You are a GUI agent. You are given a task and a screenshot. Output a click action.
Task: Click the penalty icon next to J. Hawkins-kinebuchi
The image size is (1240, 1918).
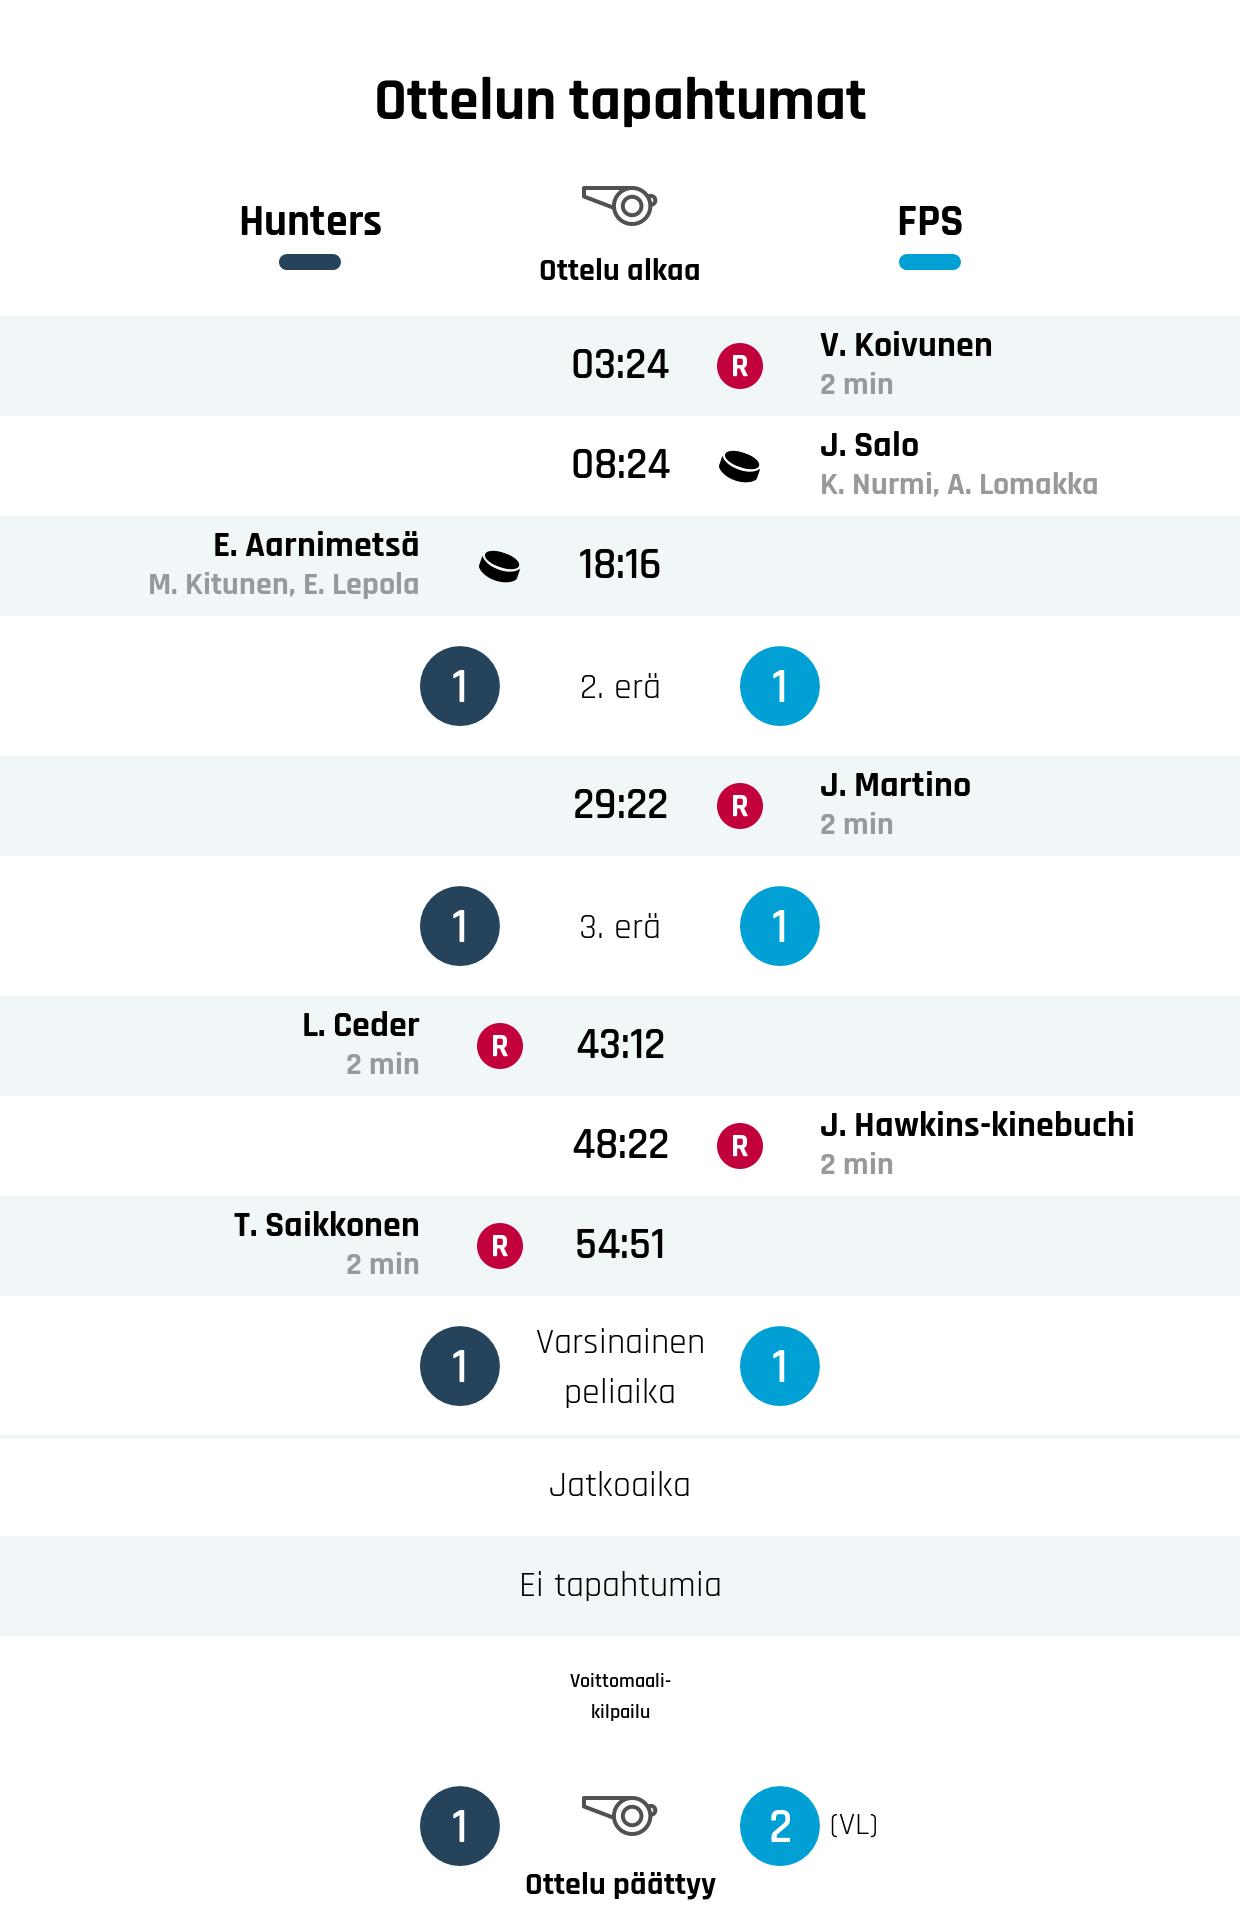click(740, 1146)
